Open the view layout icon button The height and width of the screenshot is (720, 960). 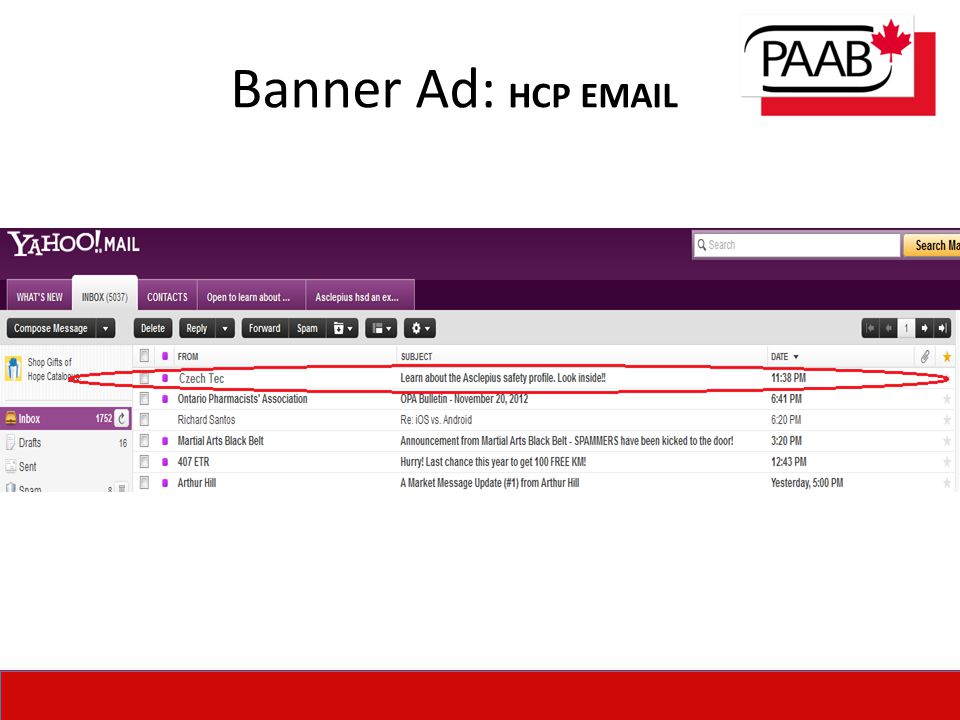pos(381,329)
